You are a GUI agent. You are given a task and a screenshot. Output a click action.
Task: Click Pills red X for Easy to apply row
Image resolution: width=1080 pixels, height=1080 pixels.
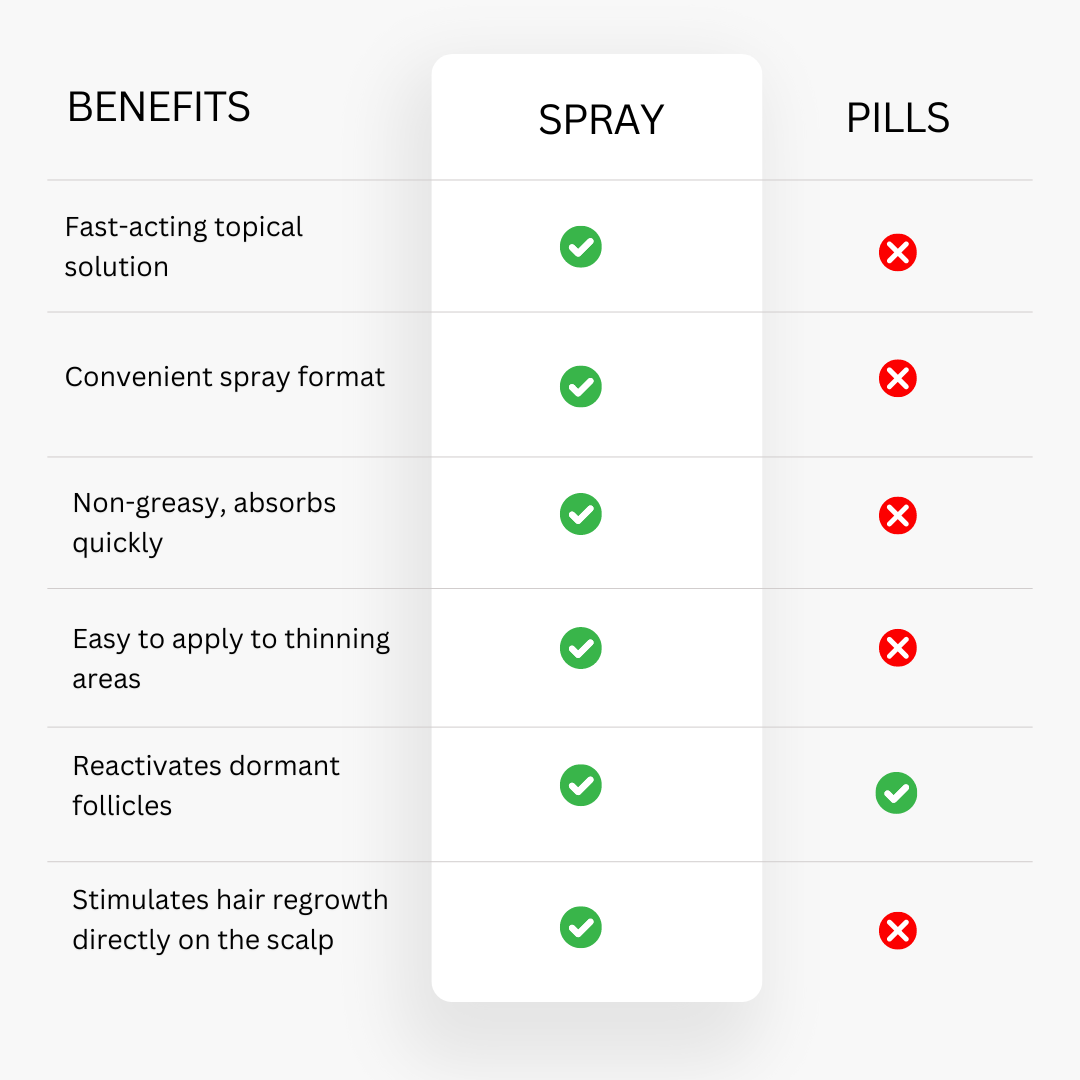(x=897, y=647)
